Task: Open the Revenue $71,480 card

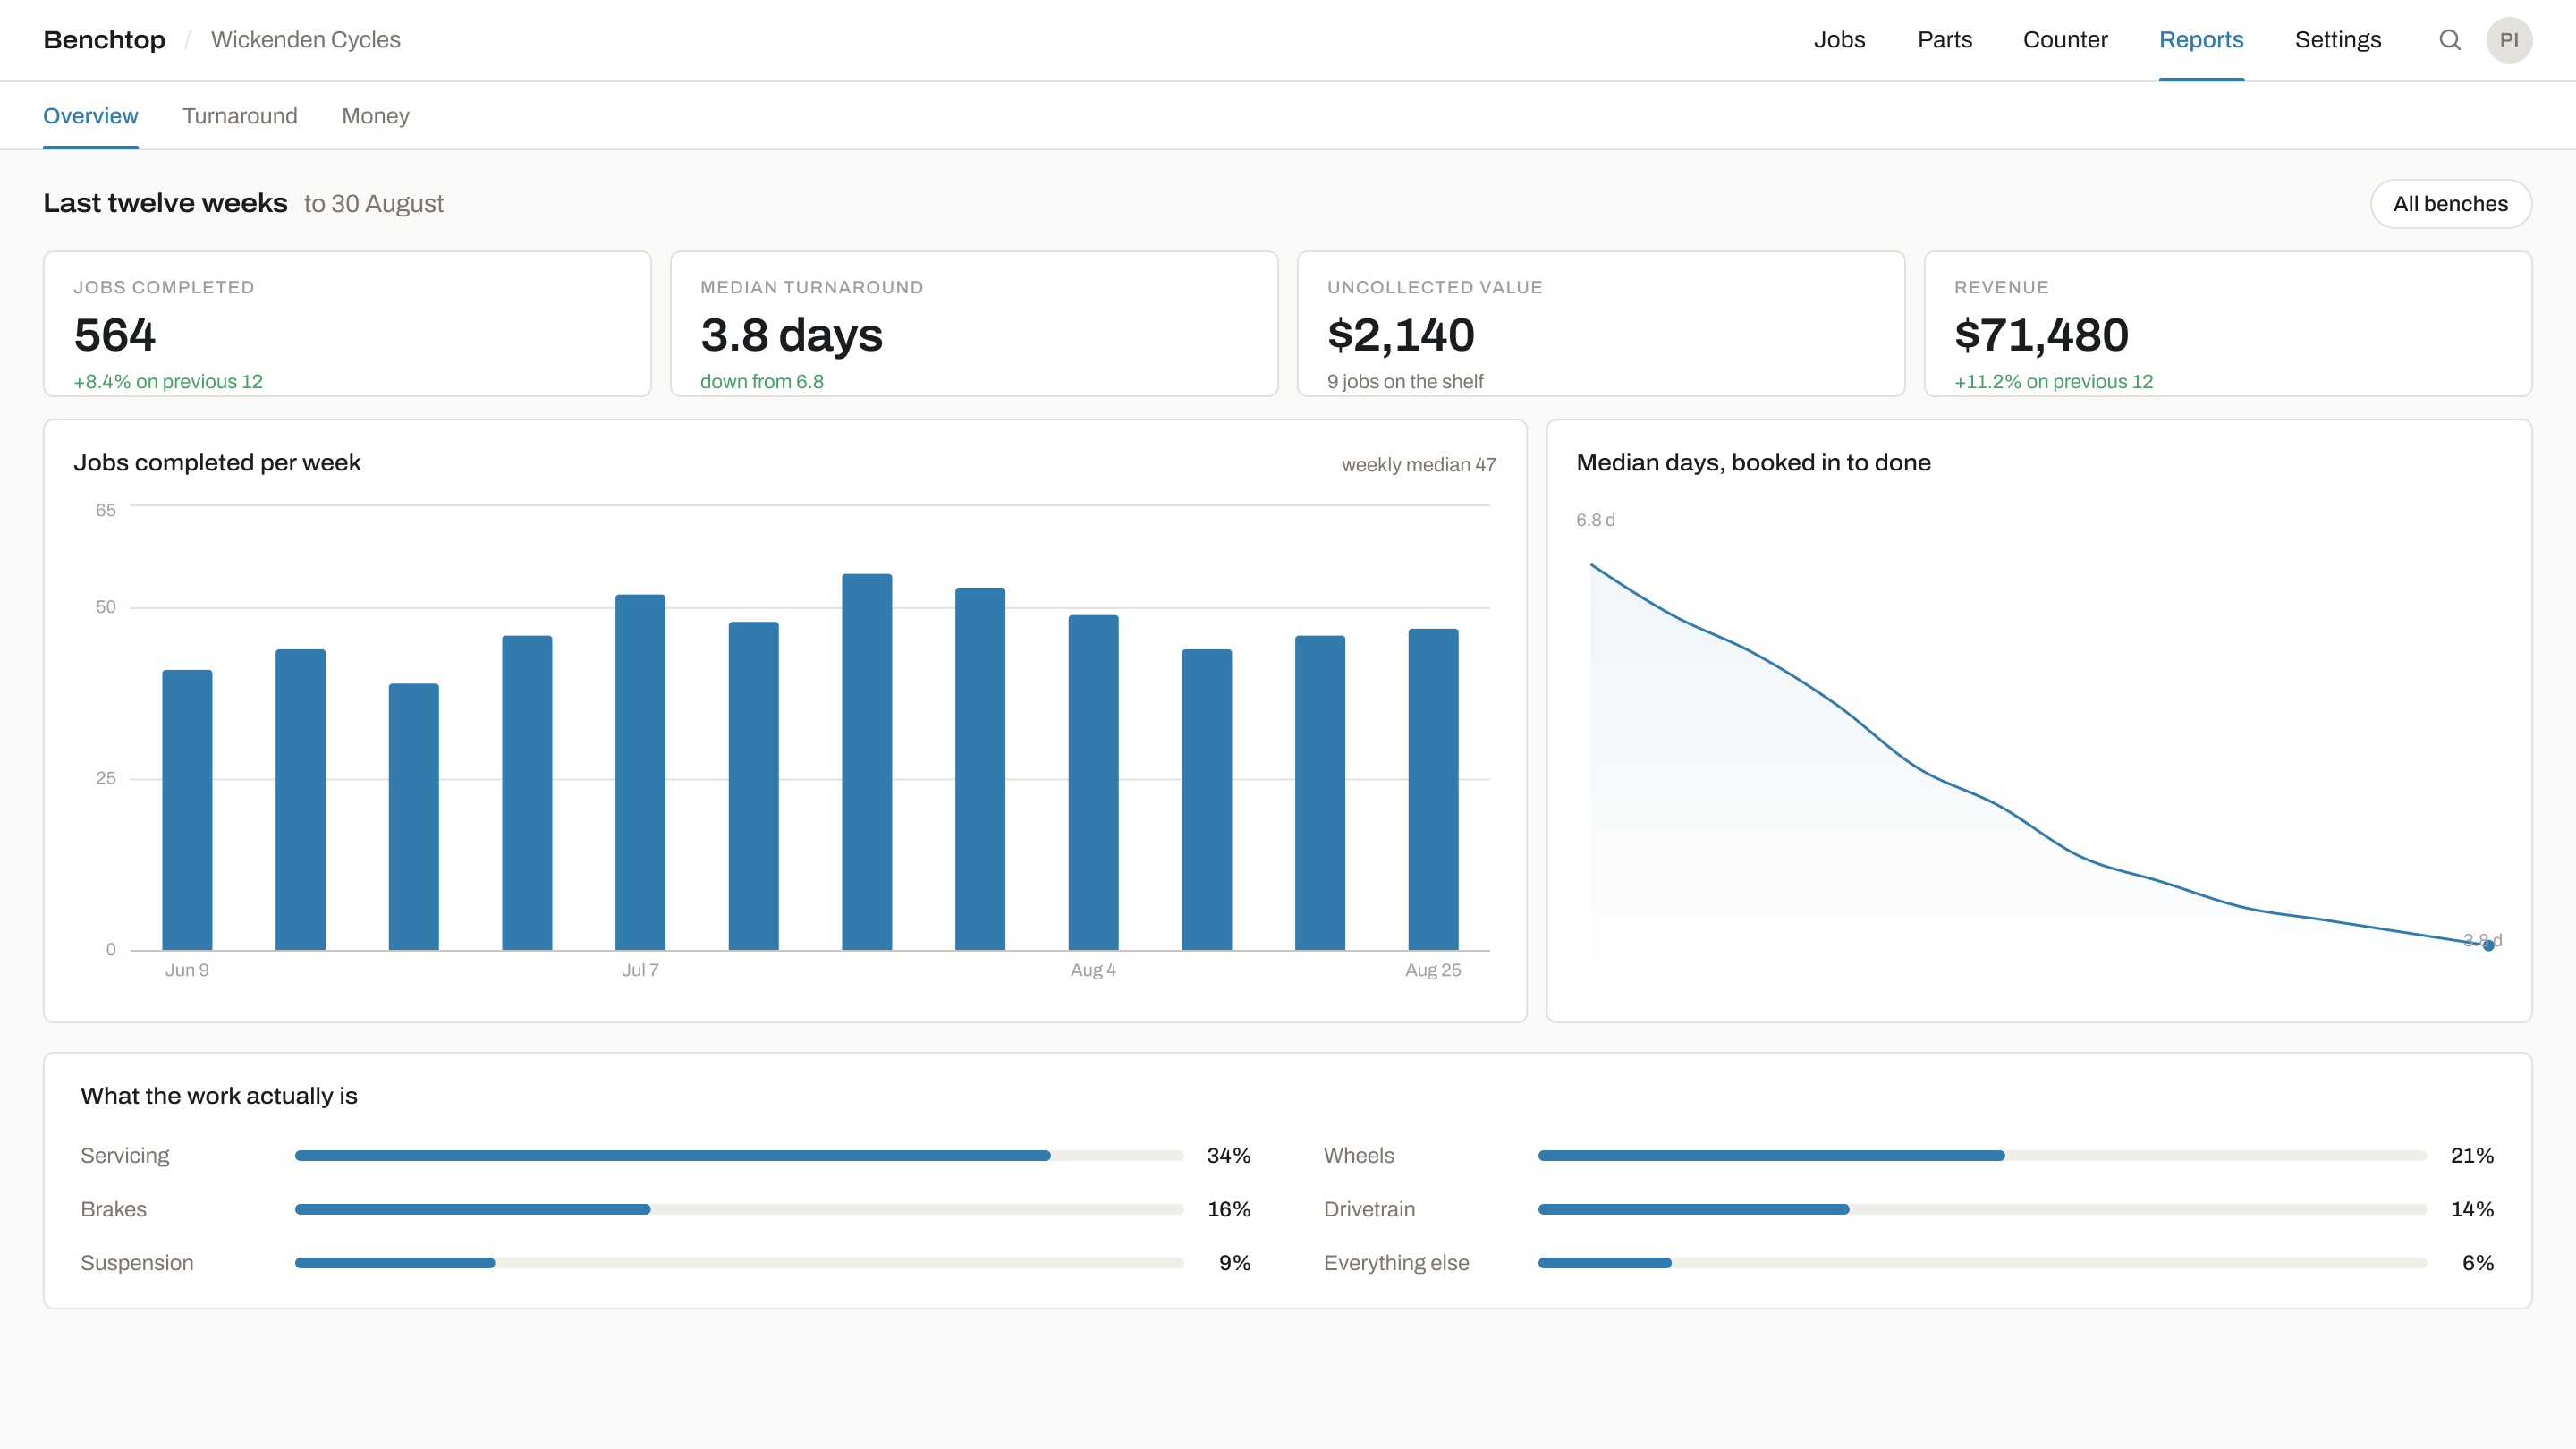Action: pos(2228,324)
